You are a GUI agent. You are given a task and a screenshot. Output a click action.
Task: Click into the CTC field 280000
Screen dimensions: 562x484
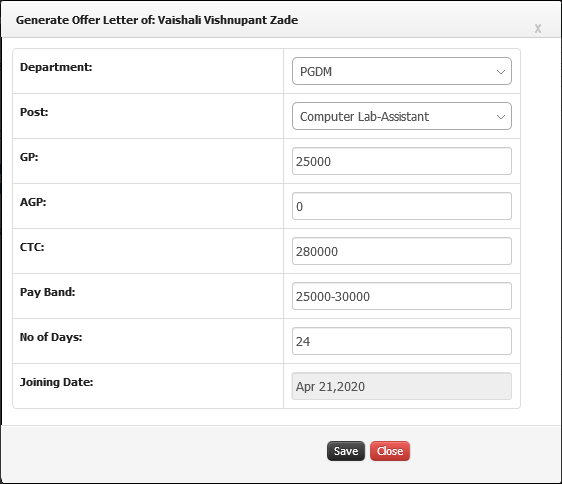pos(402,251)
